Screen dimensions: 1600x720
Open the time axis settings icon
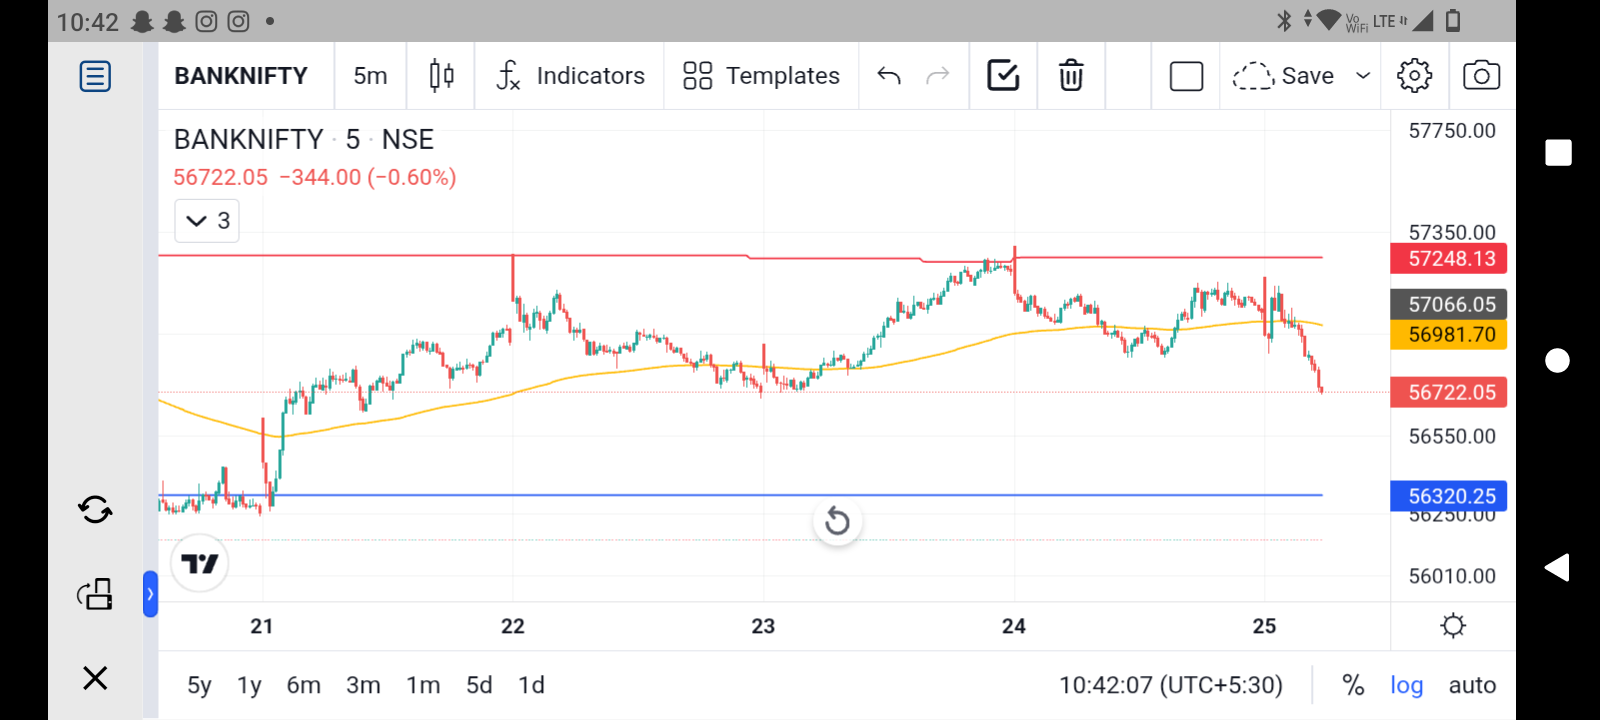(1453, 626)
